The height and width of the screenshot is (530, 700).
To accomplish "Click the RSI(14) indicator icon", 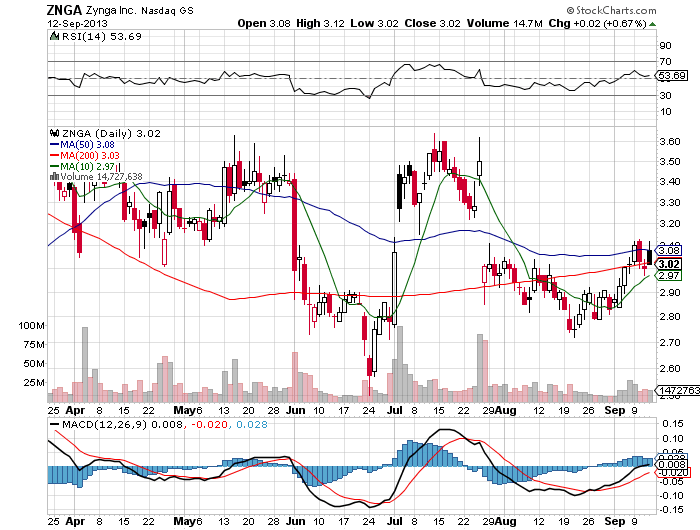I will point(54,36).
